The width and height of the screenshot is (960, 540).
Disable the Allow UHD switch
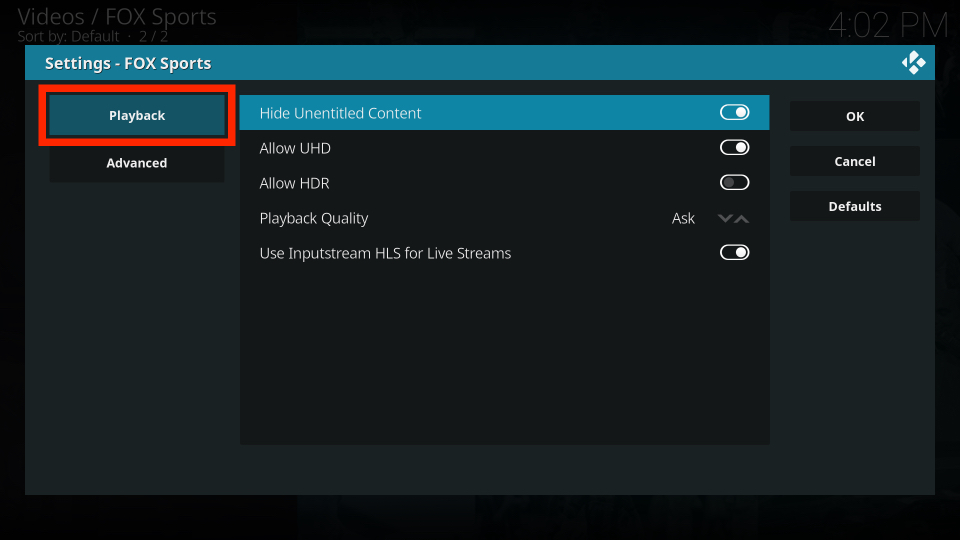(x=734, y=148)
